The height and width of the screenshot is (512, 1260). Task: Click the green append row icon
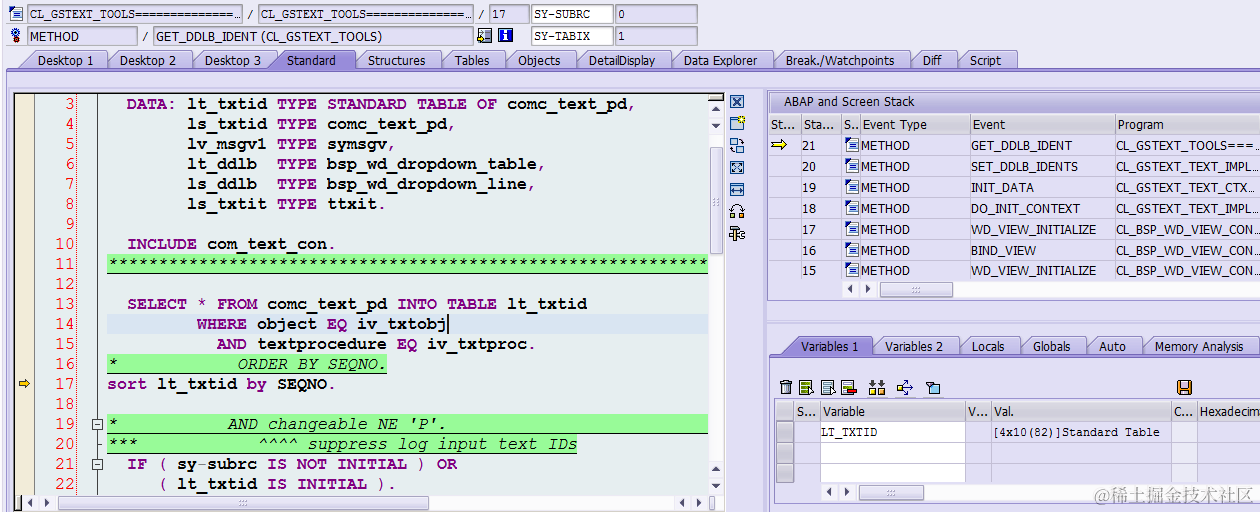point(806,387)
